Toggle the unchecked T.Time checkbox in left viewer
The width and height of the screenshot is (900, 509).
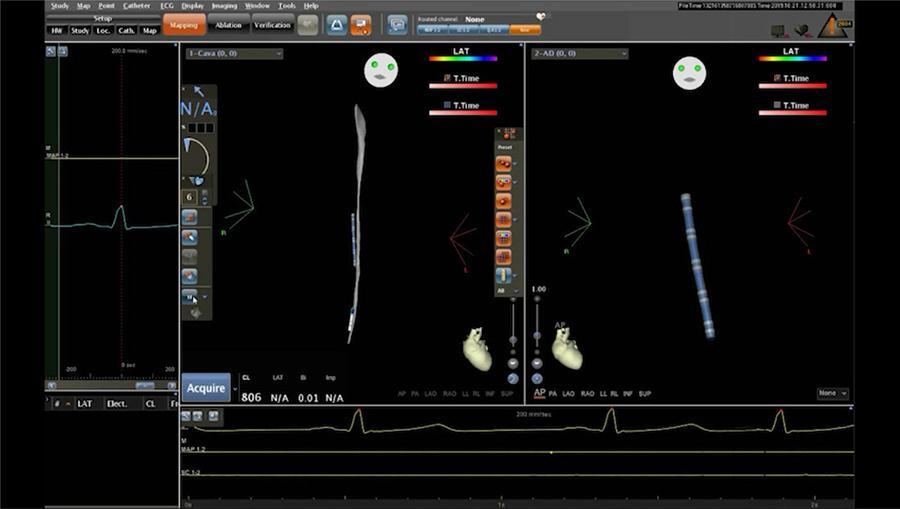click(447, 105)
